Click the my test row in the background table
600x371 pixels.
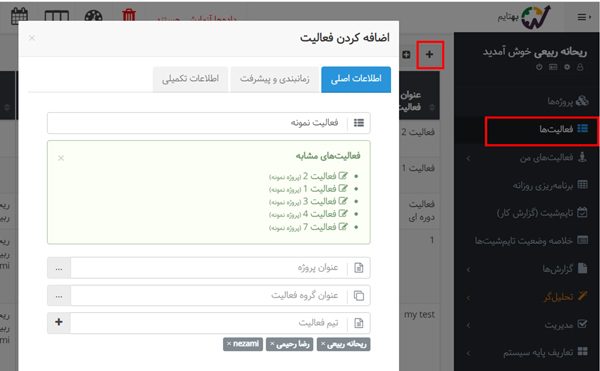pos(419,314)
